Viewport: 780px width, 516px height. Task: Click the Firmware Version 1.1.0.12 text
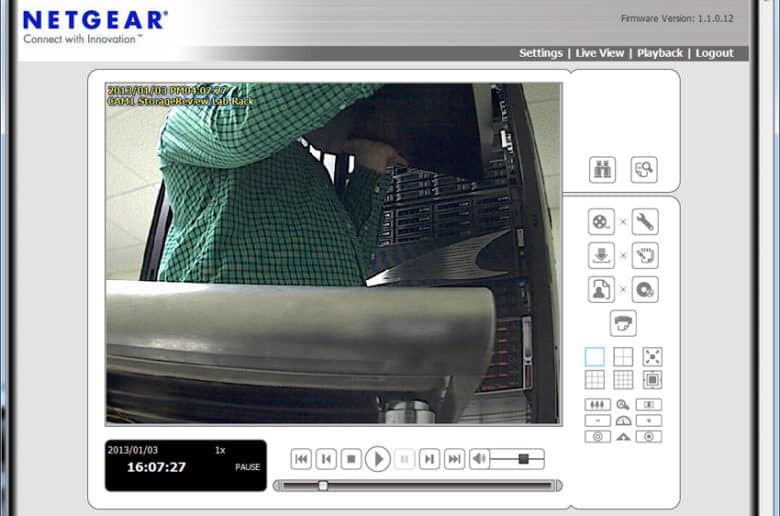677,18
